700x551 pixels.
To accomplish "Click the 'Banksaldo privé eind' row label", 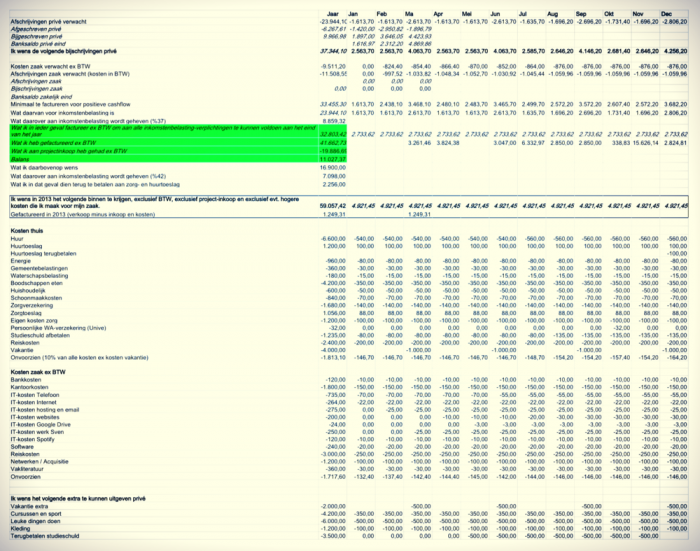I will (x=38, y=44).
